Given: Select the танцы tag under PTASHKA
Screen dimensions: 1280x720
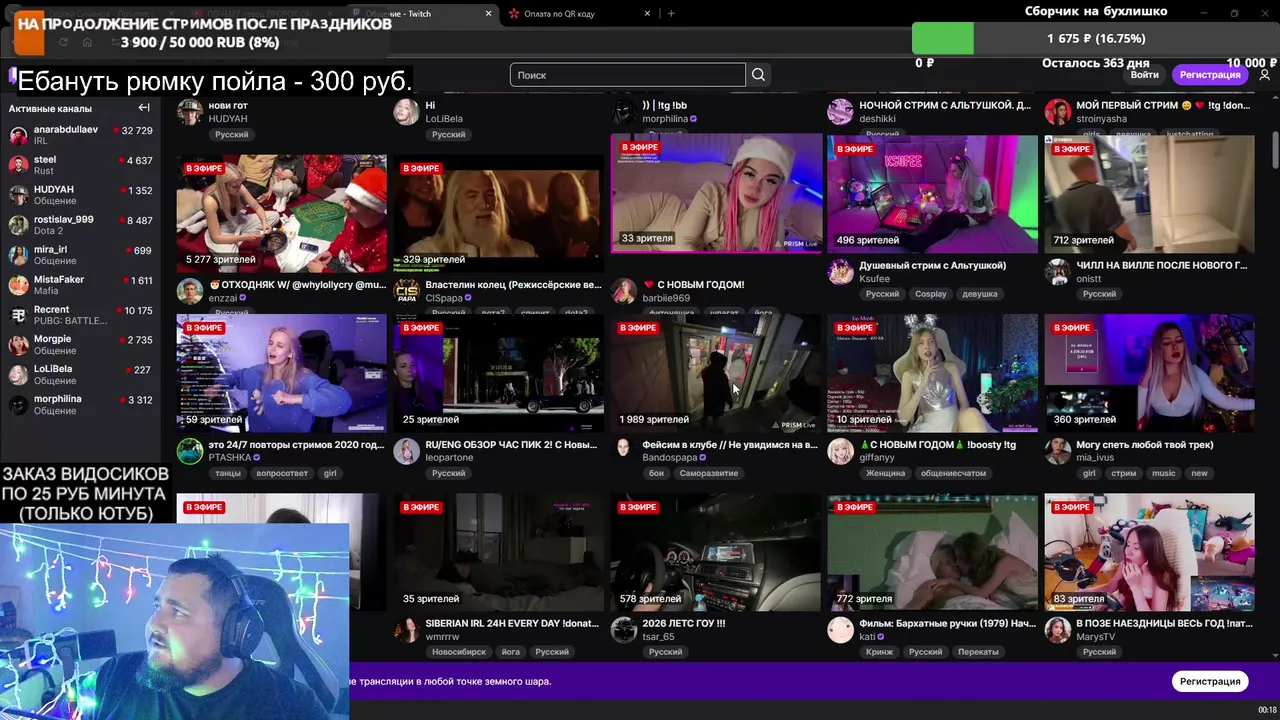Looking at the screenshot, I should pyautogui.click(x=228, y=473).
